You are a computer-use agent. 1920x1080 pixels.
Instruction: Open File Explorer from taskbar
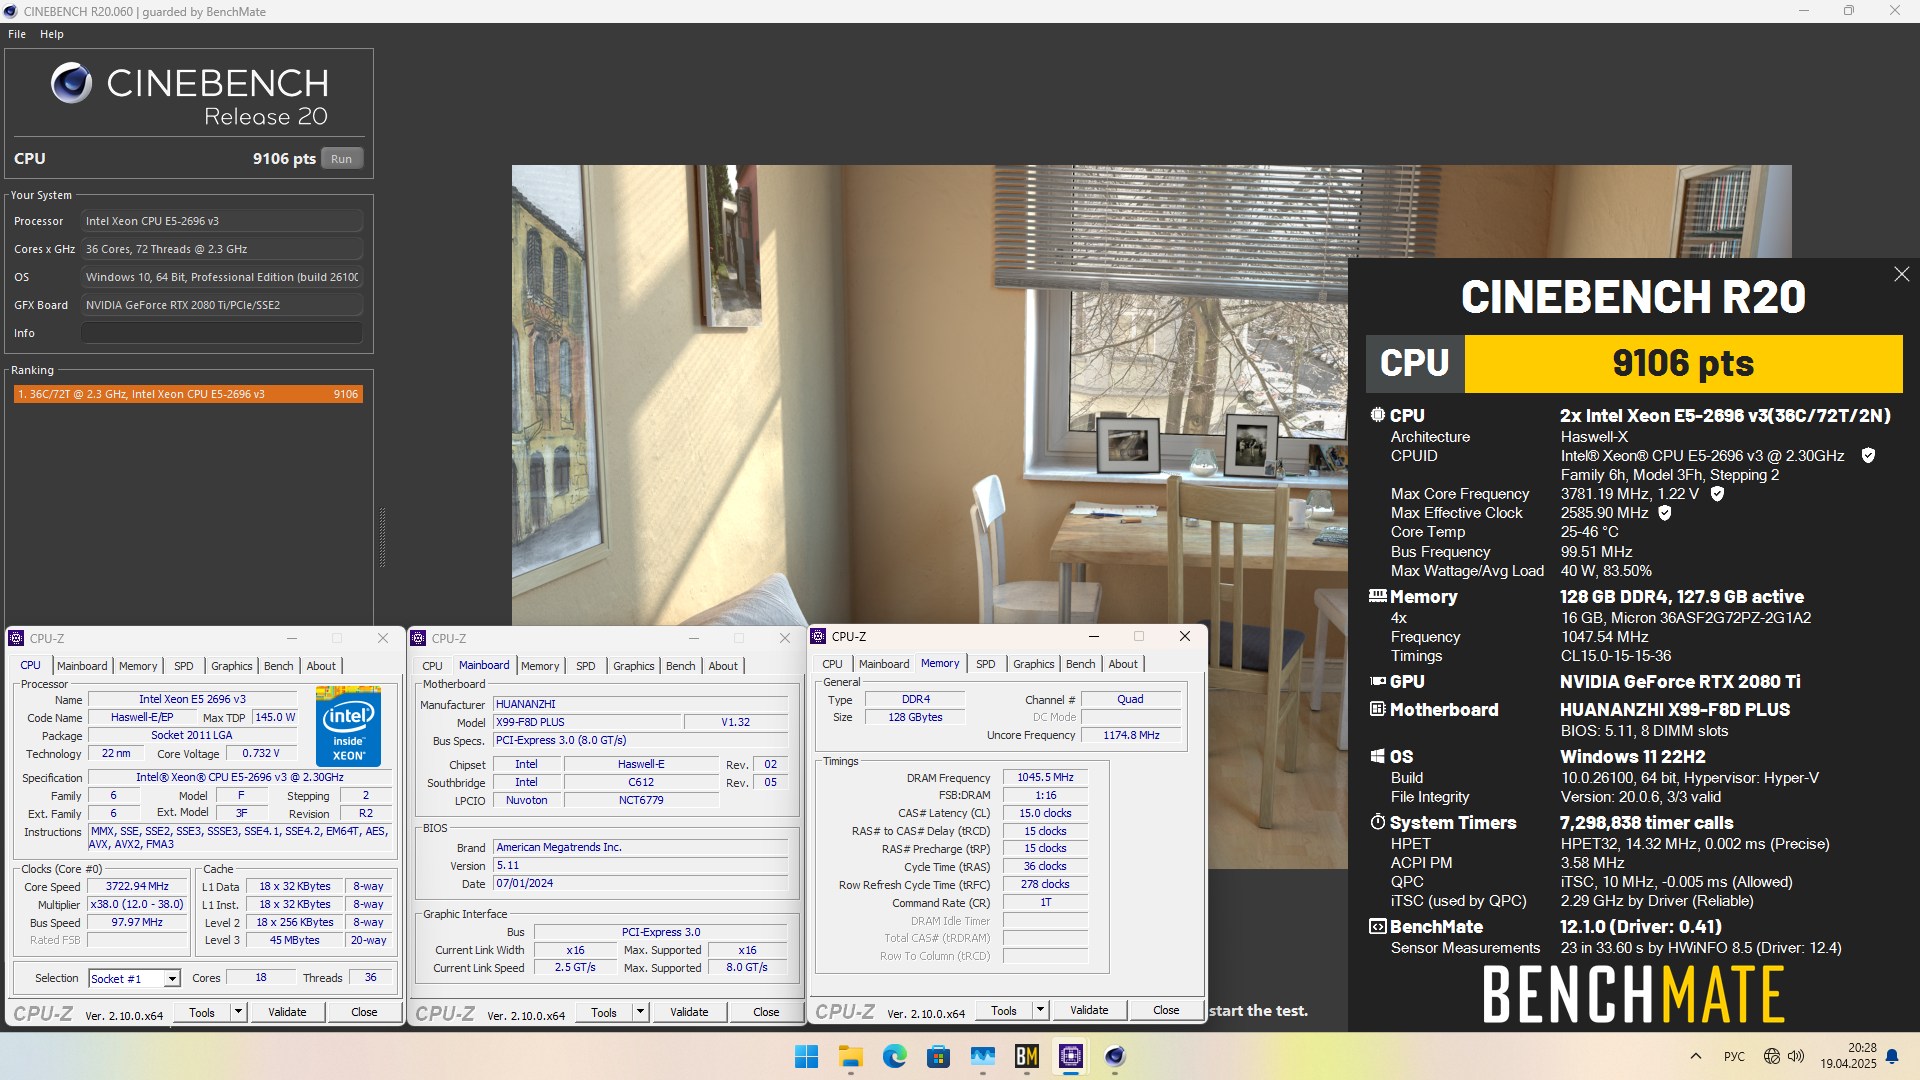pyautogui.click(x=850, y=1056)
